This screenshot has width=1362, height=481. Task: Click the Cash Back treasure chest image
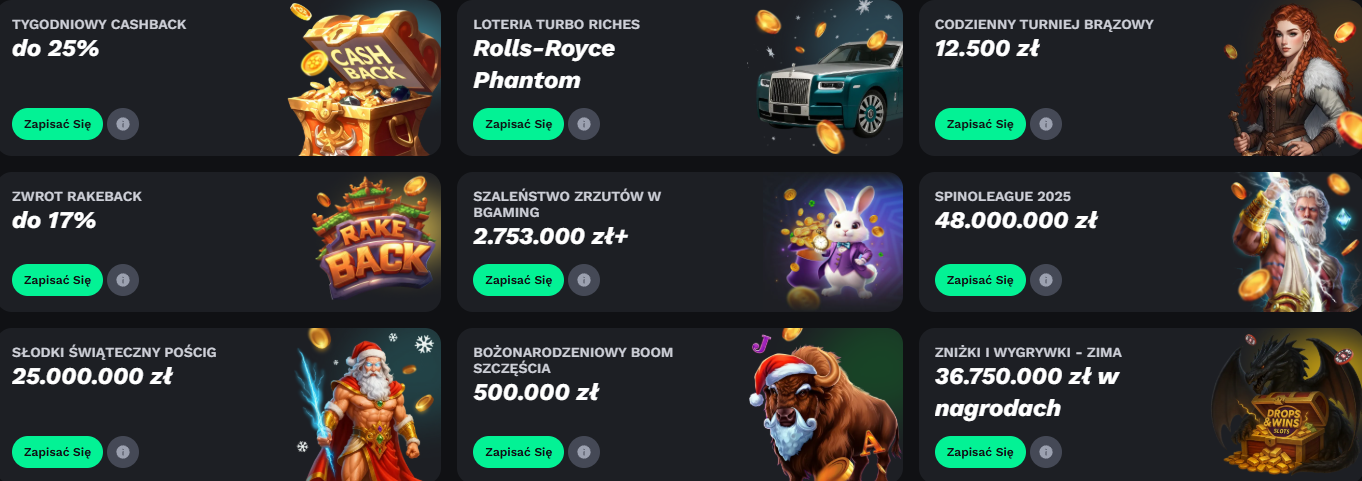(364, 78)
